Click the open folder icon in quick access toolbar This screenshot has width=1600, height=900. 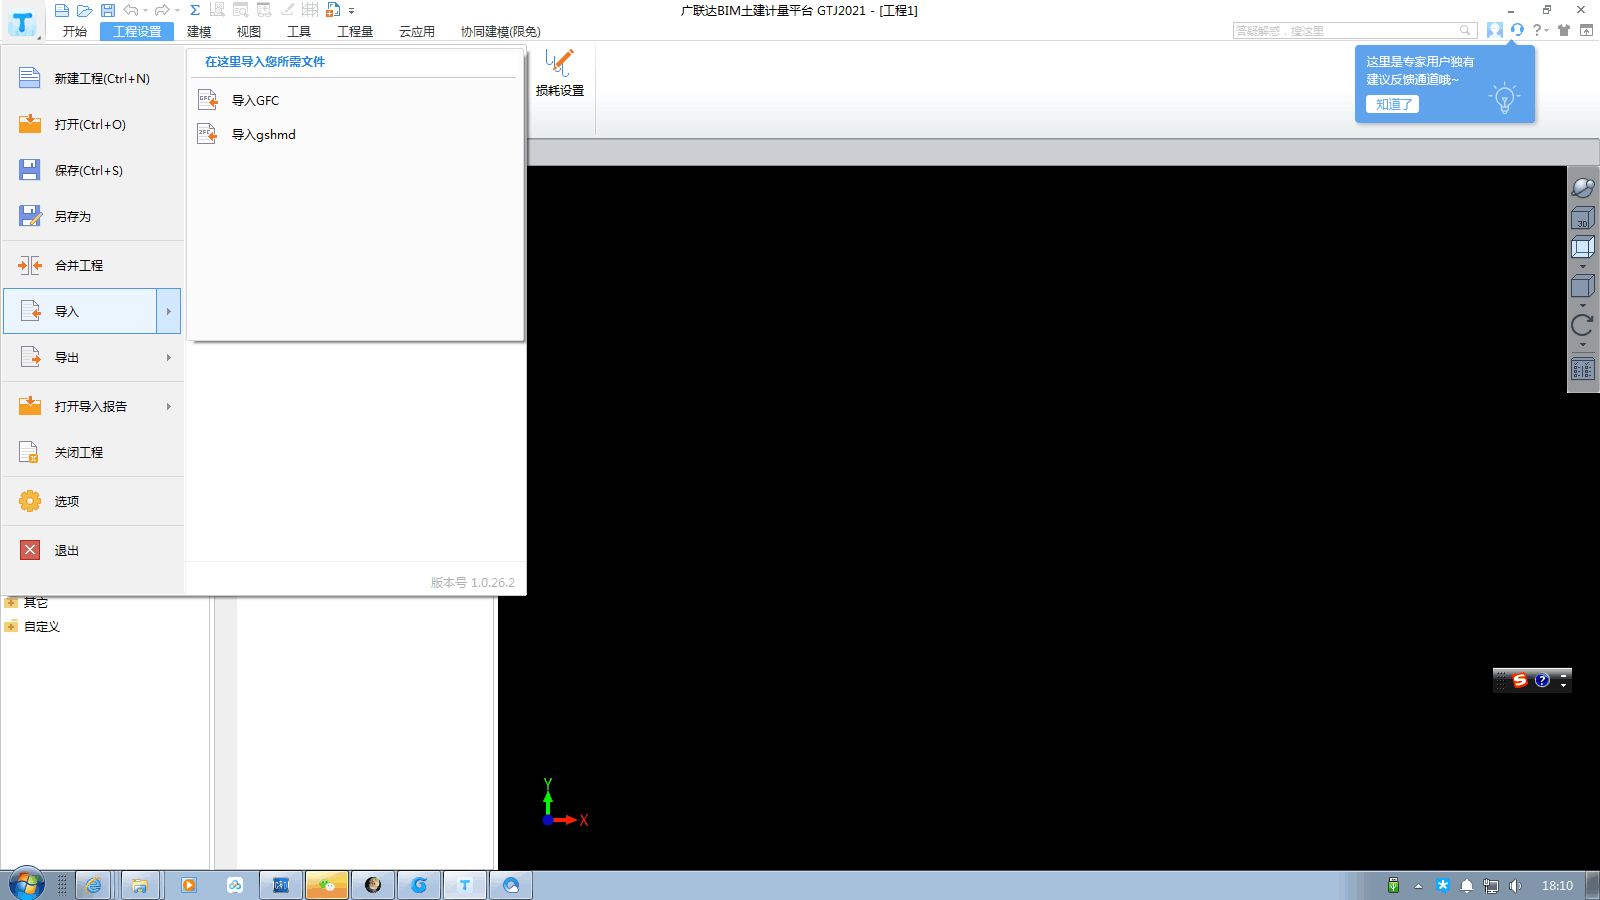click(84, 10)
